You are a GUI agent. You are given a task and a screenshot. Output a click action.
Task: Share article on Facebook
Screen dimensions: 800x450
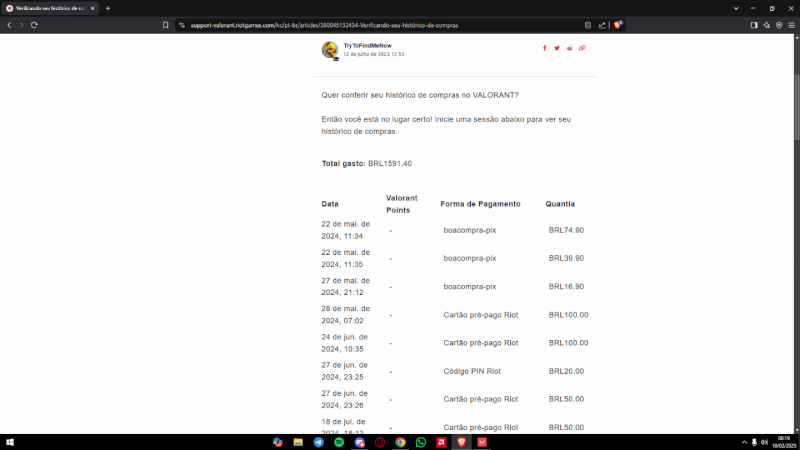point(544,48)
